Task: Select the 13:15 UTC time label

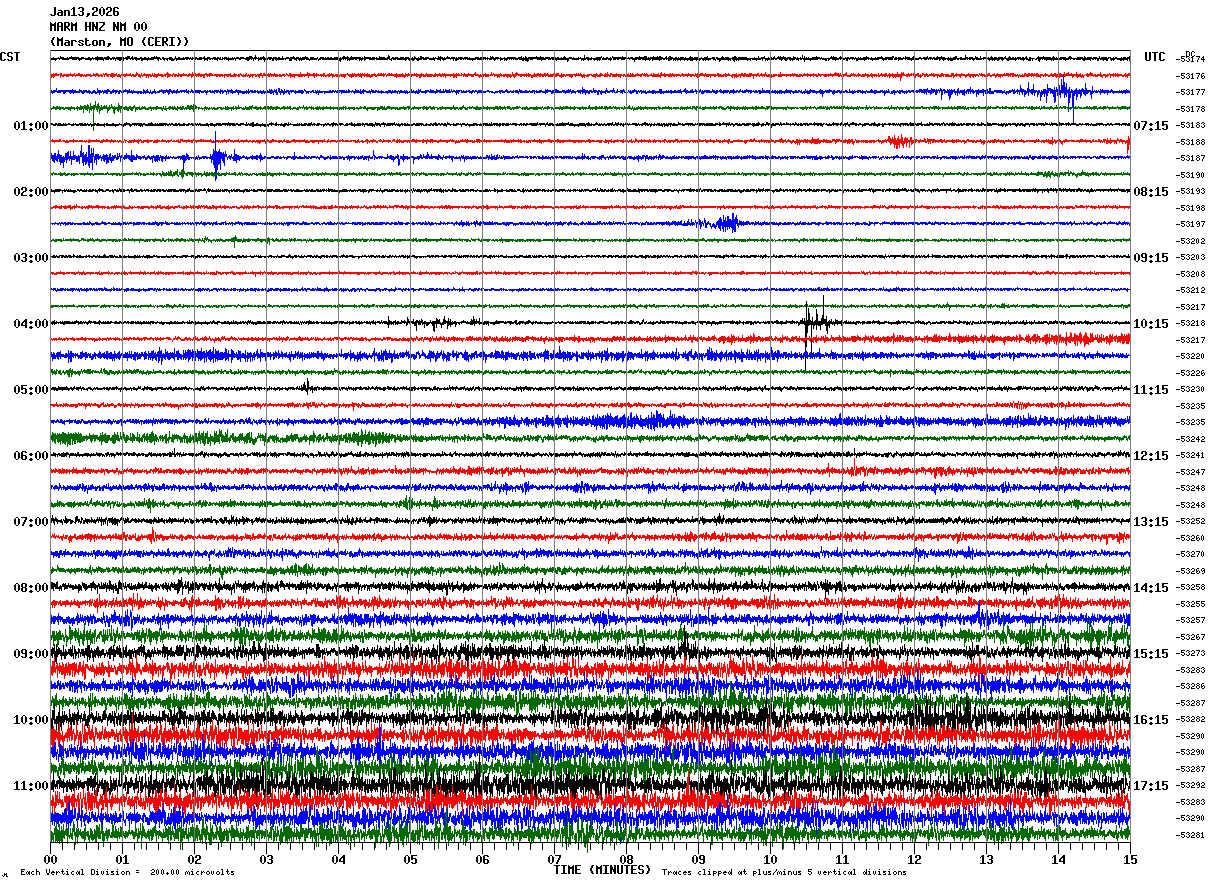Action: click(x=1151, y=522)
